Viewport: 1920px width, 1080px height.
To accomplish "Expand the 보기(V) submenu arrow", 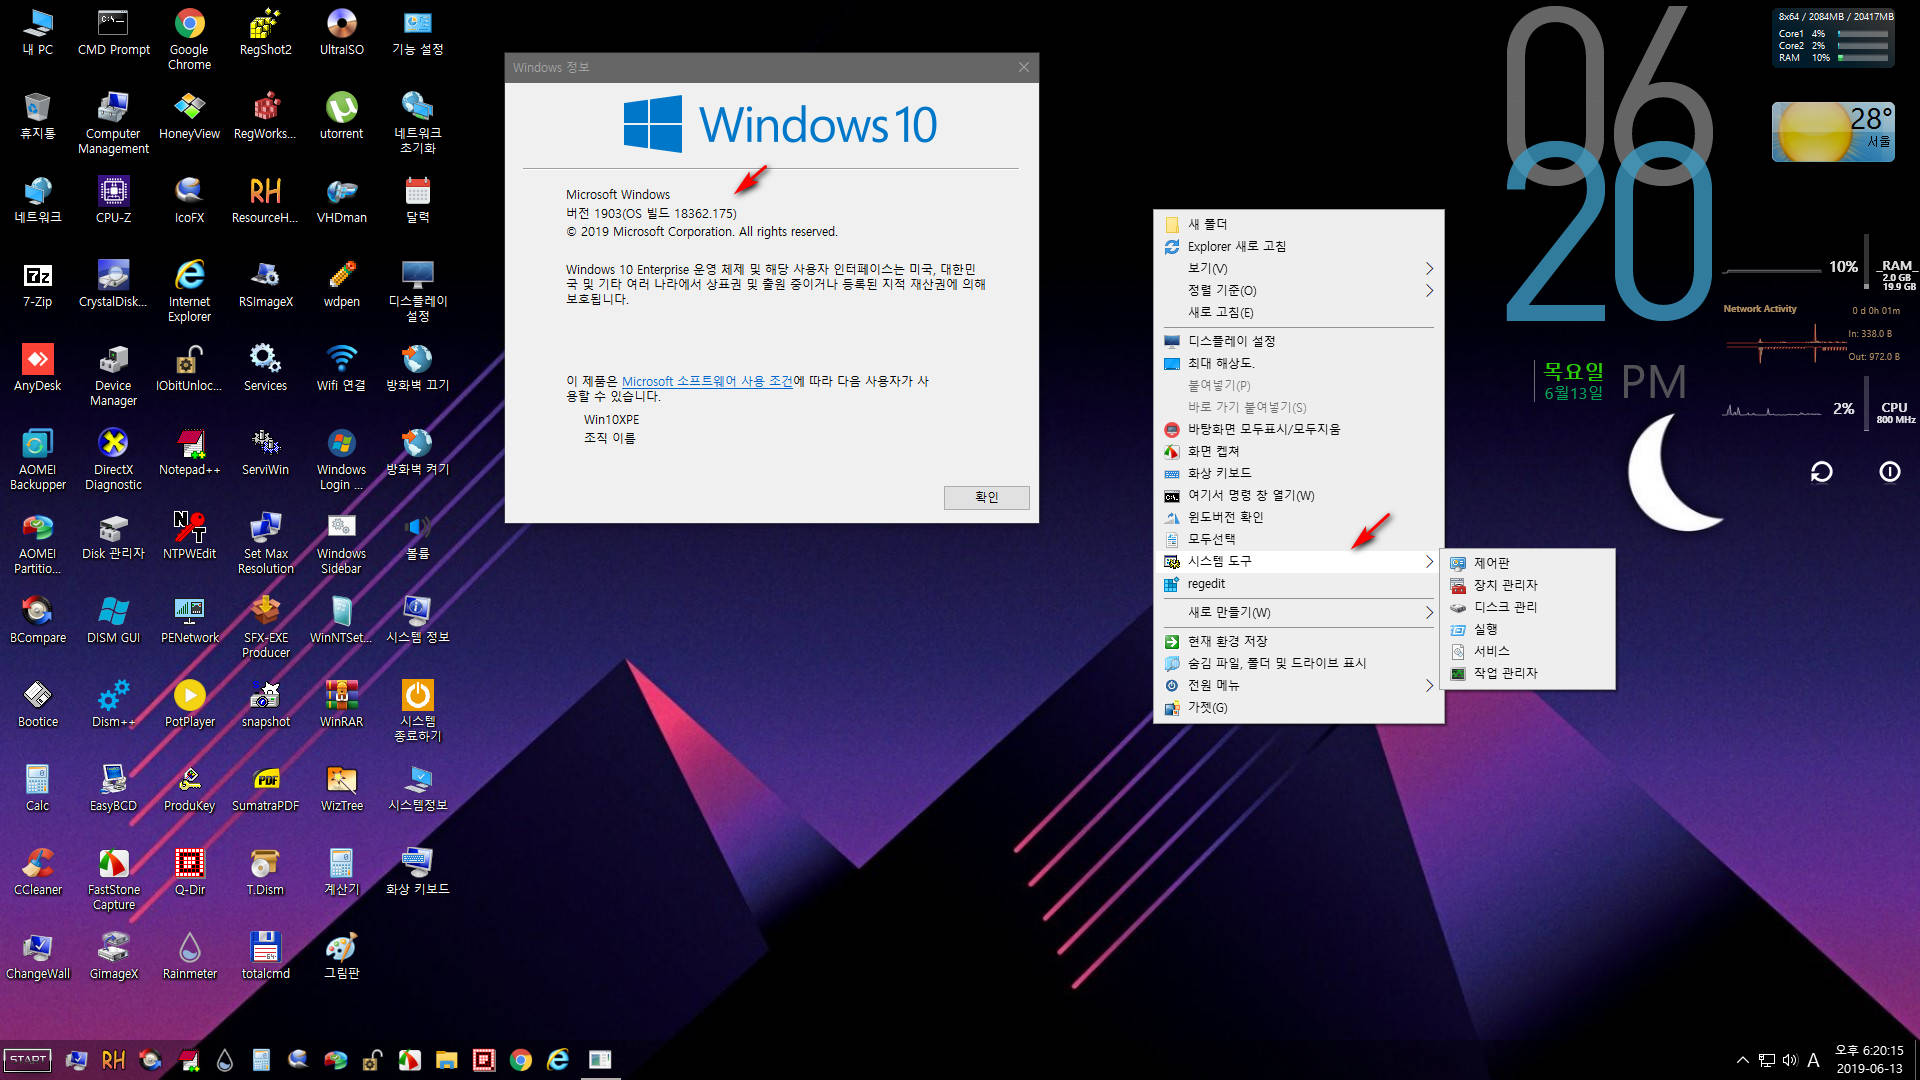I will [1429, 268].
